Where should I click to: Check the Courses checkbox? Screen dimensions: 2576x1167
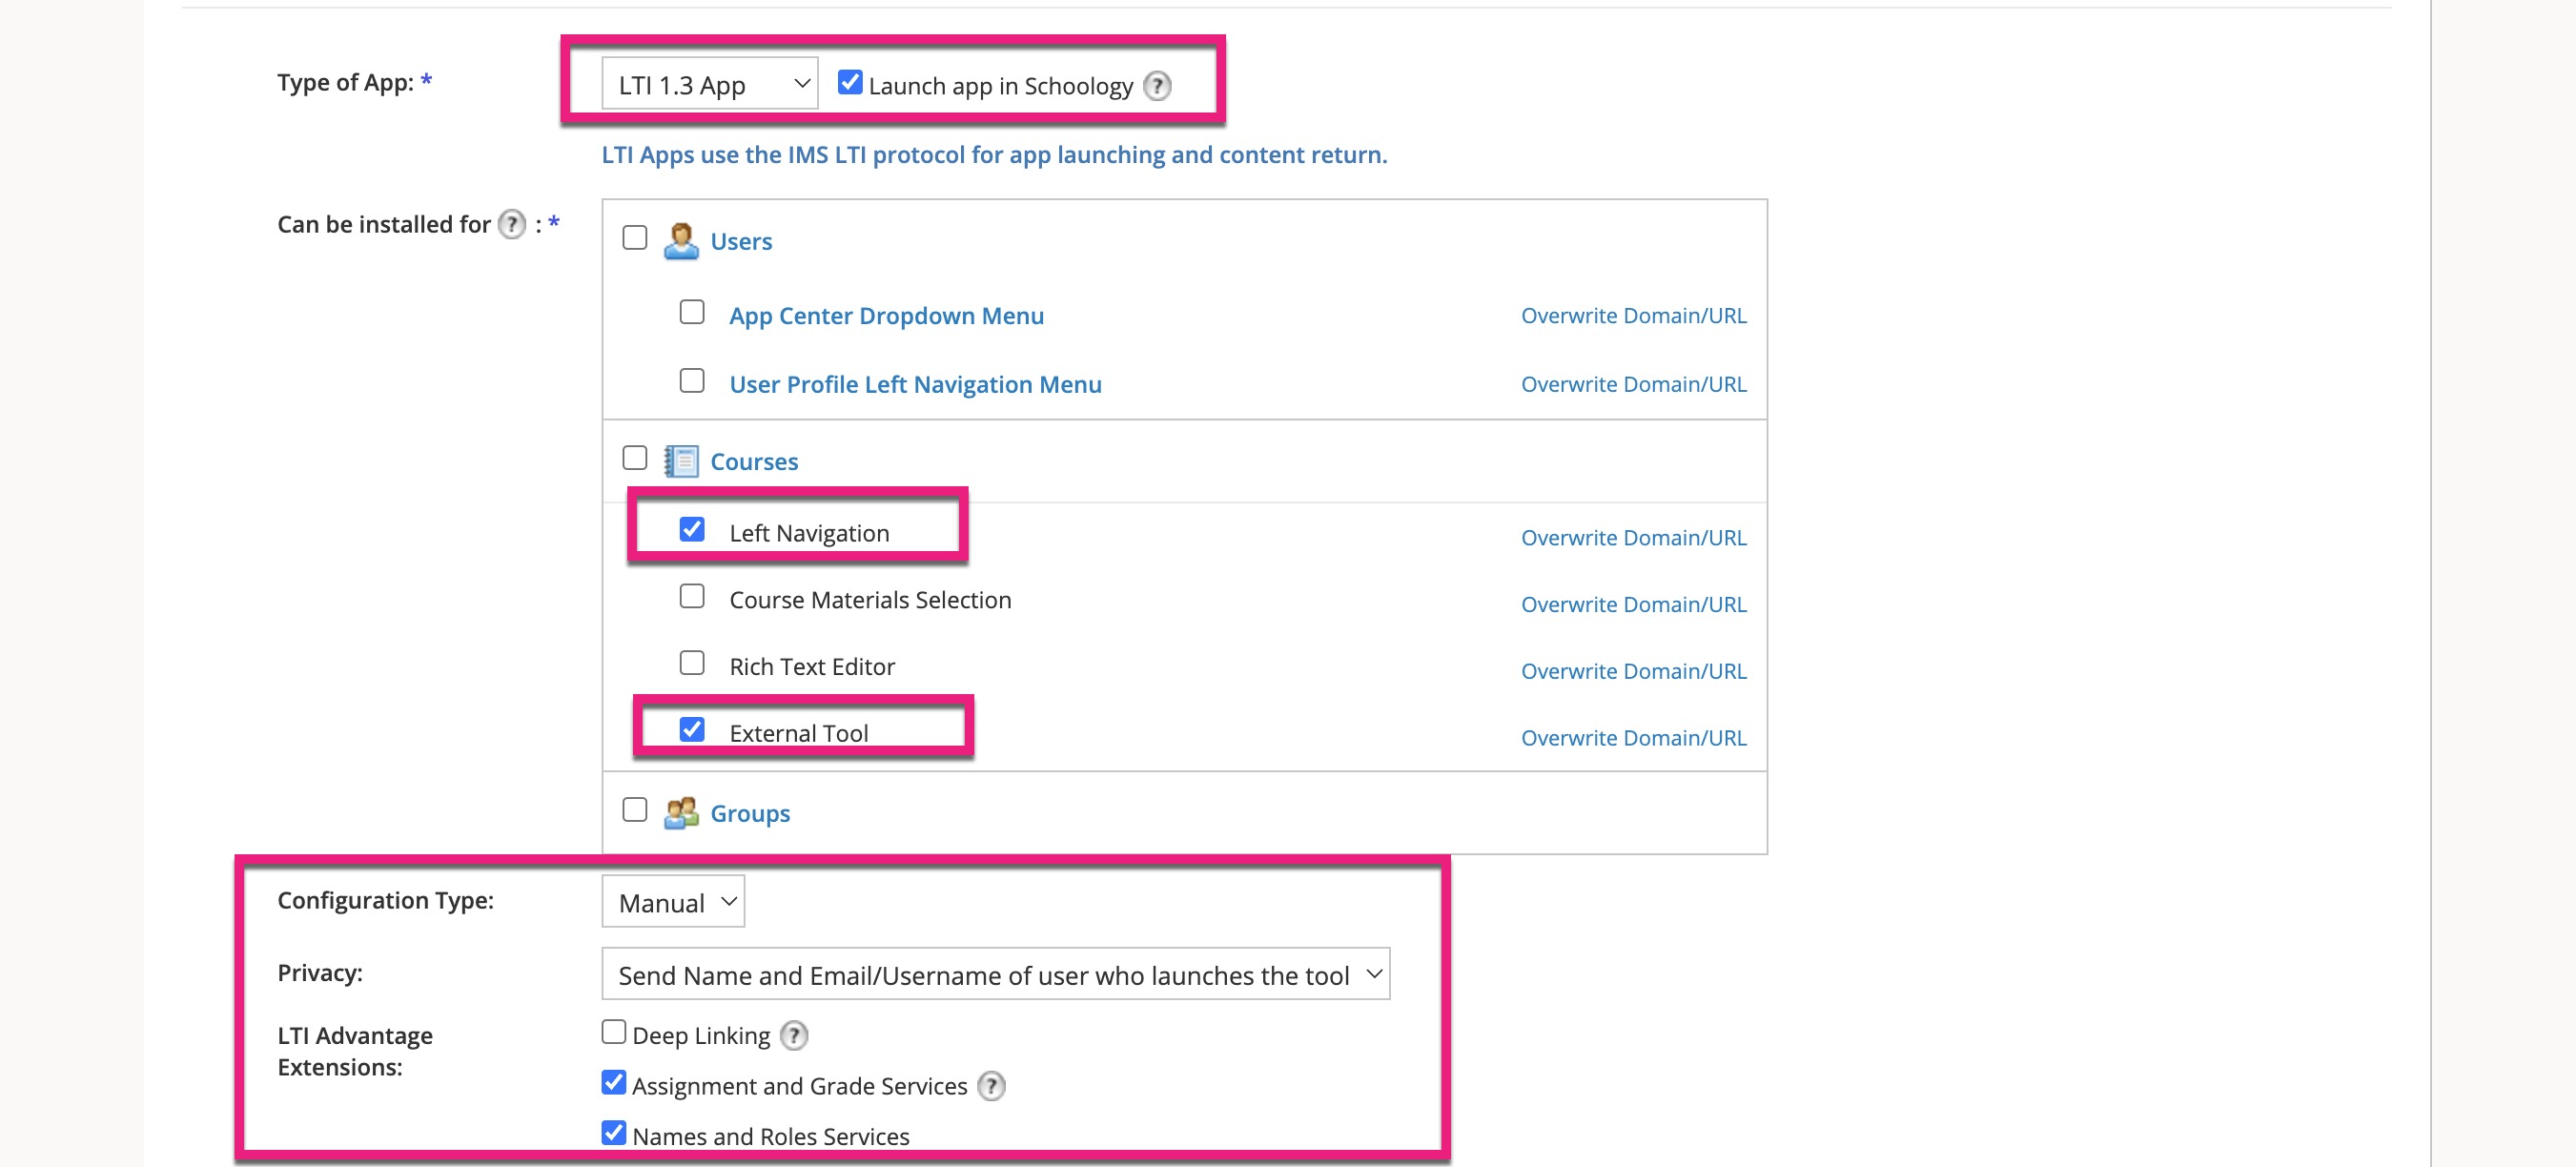[635, 458]
